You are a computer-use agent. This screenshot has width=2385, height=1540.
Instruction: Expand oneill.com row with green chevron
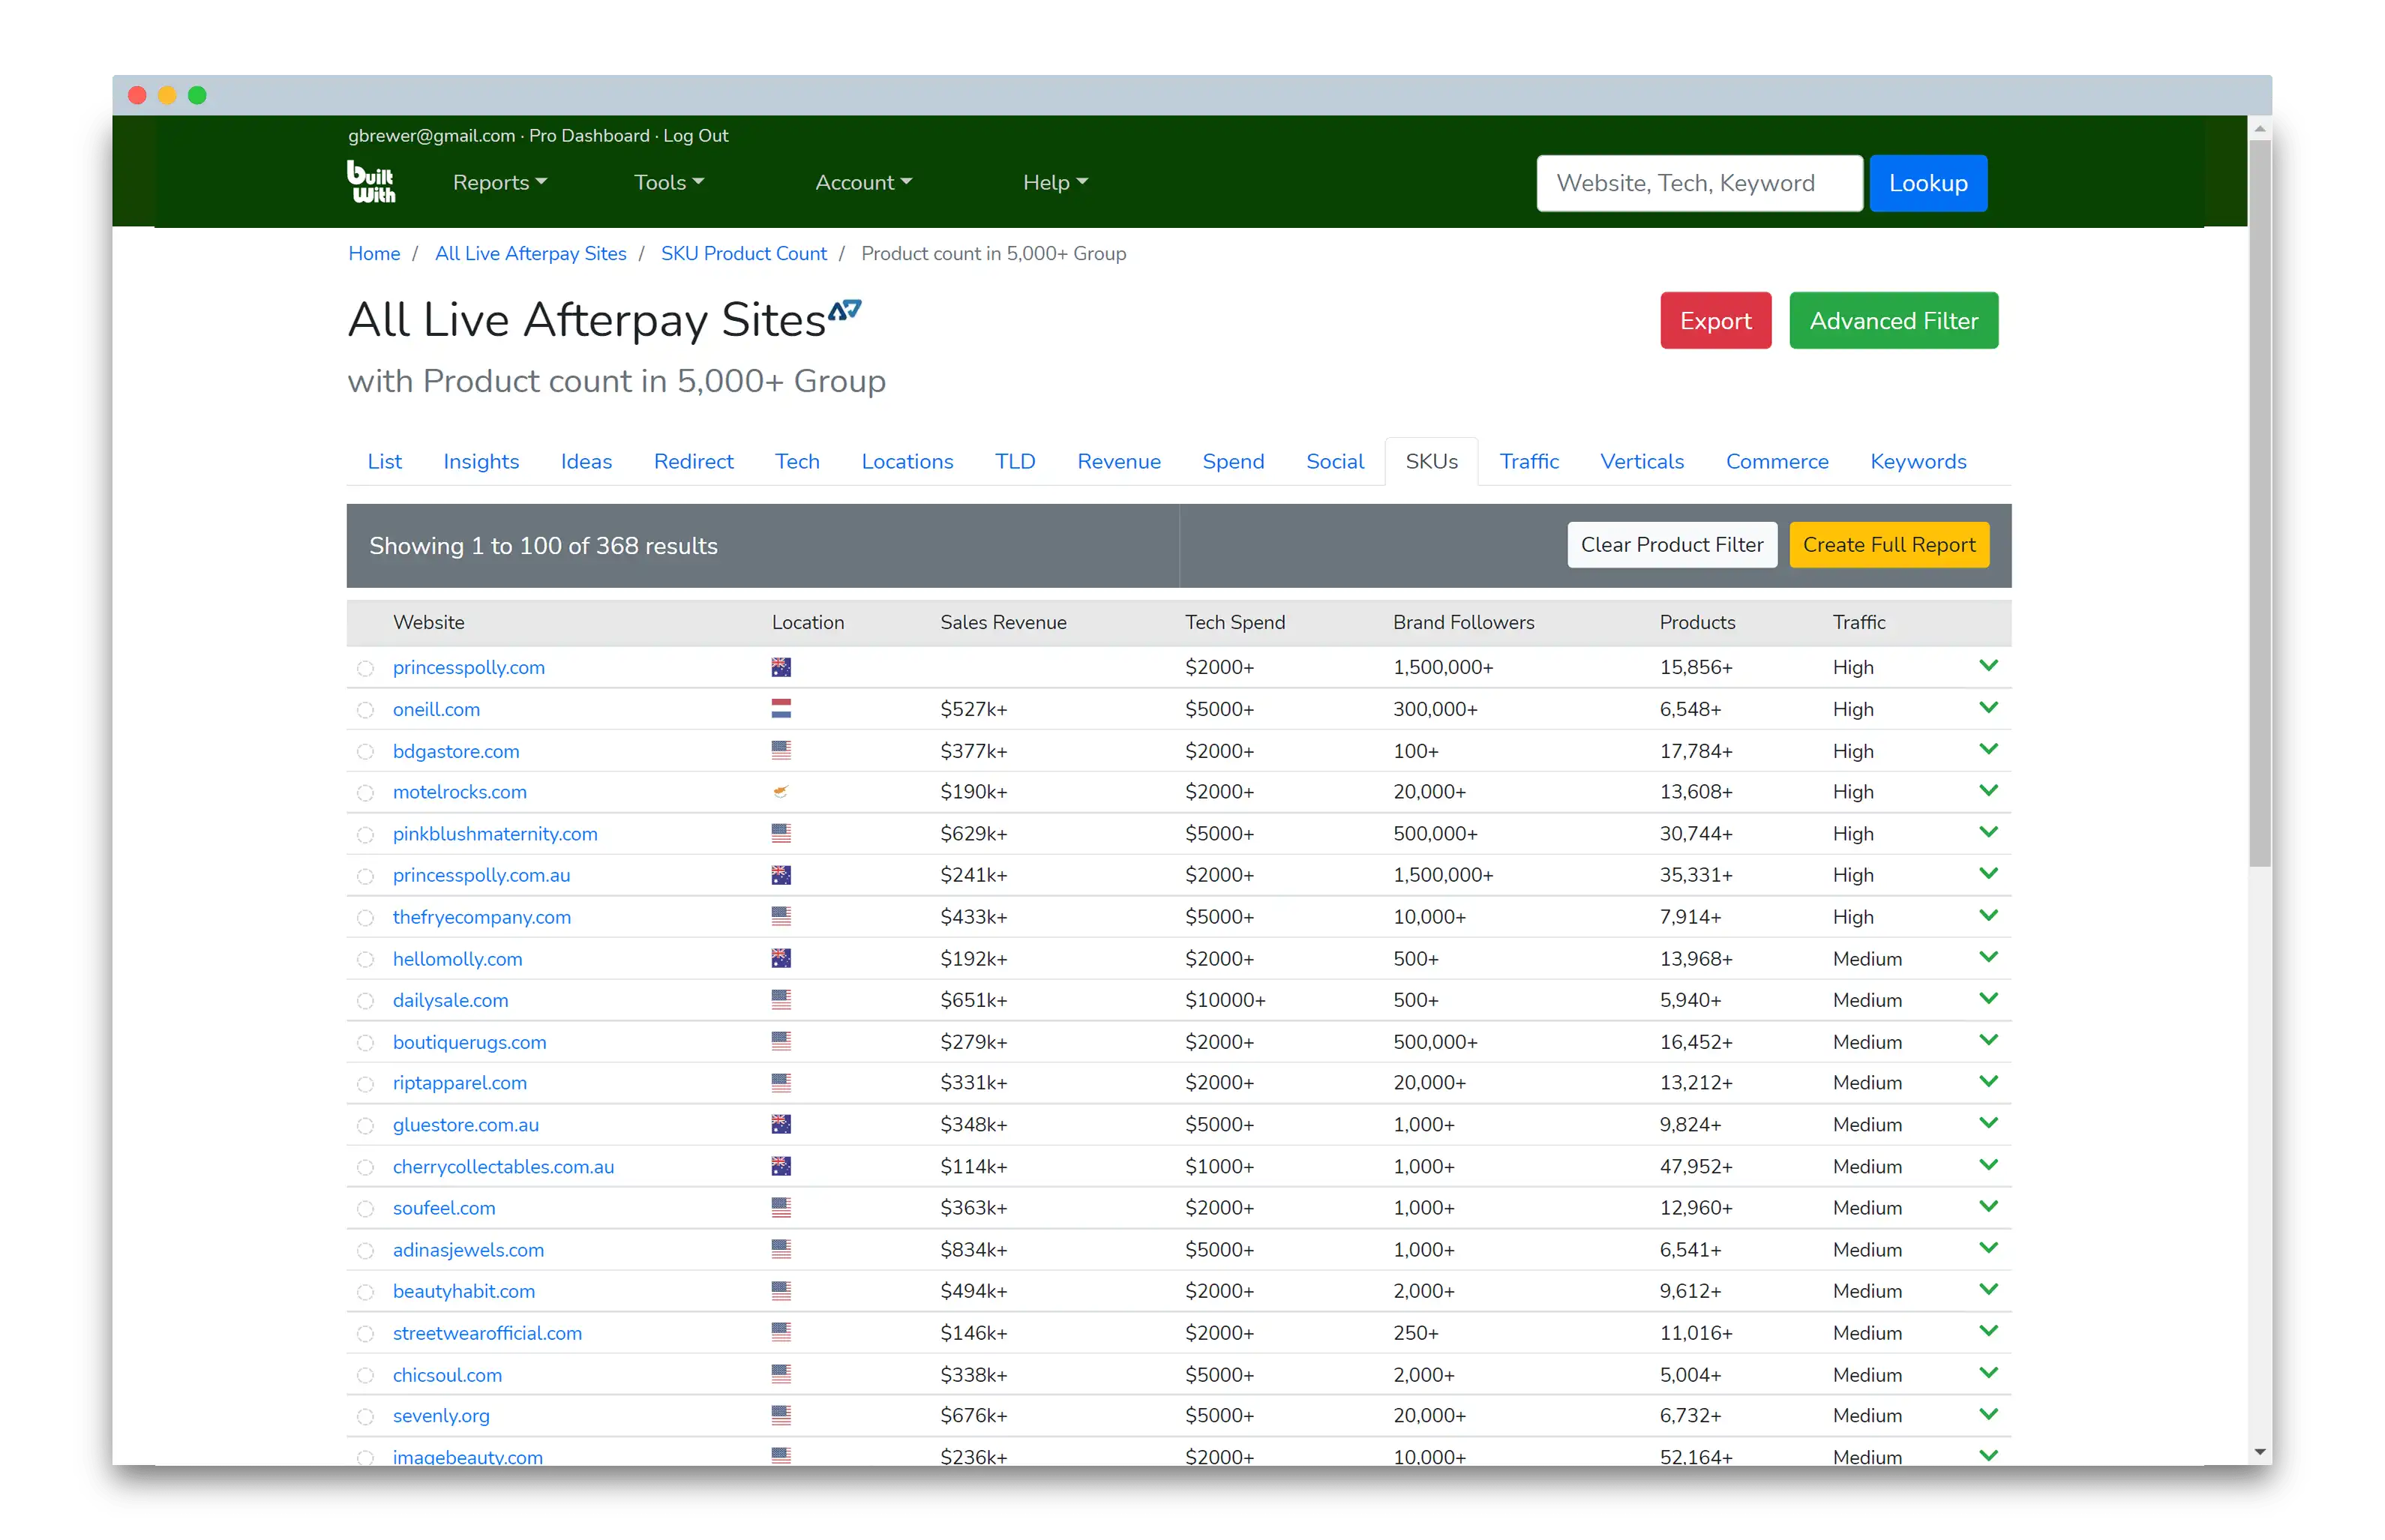(1988, 708)
